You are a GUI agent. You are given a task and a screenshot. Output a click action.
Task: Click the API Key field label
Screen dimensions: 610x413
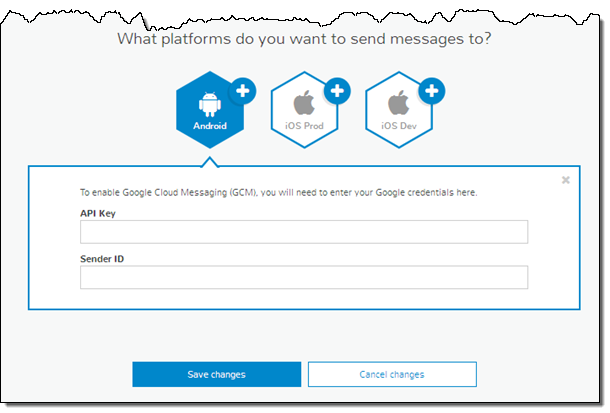96,213
